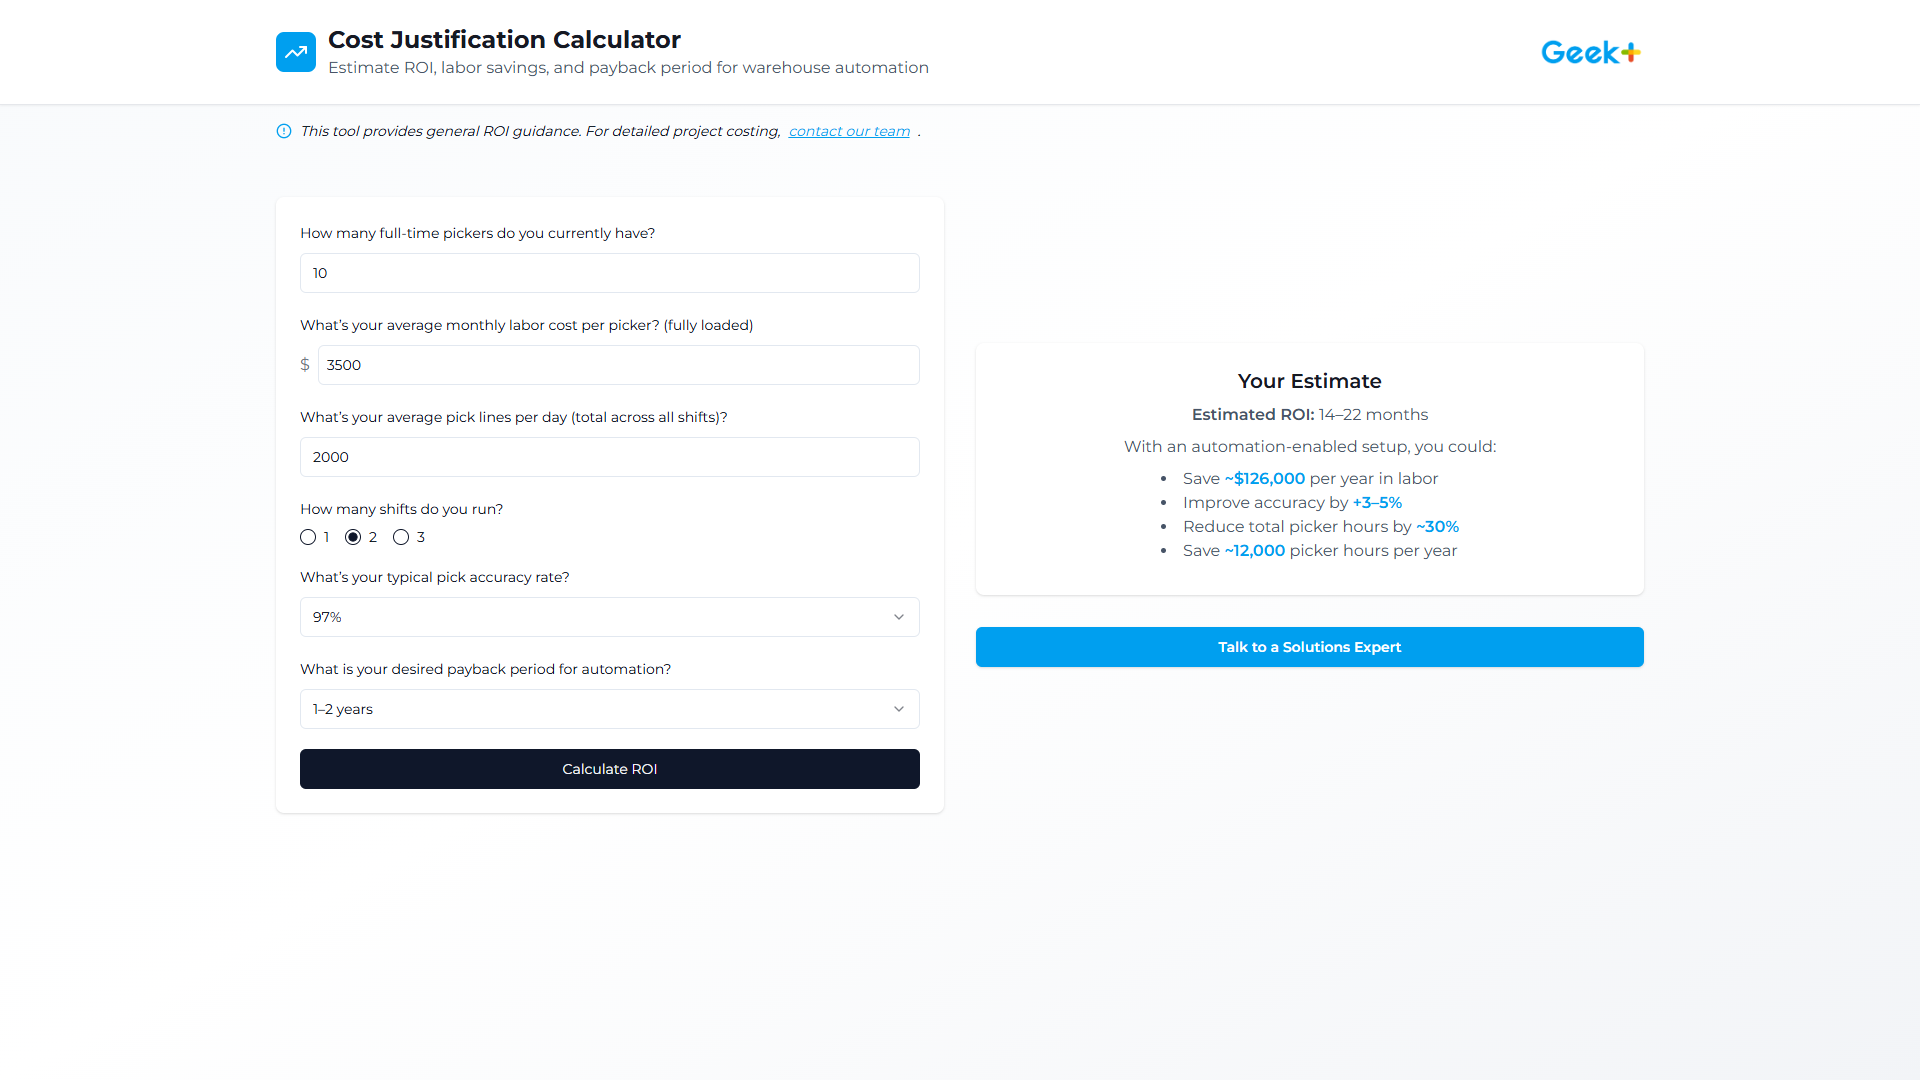1920x1080 pixels.
Task: Click the pick lines per day field showing 2000
Action: pyautogui.click(x=609, y=457)
